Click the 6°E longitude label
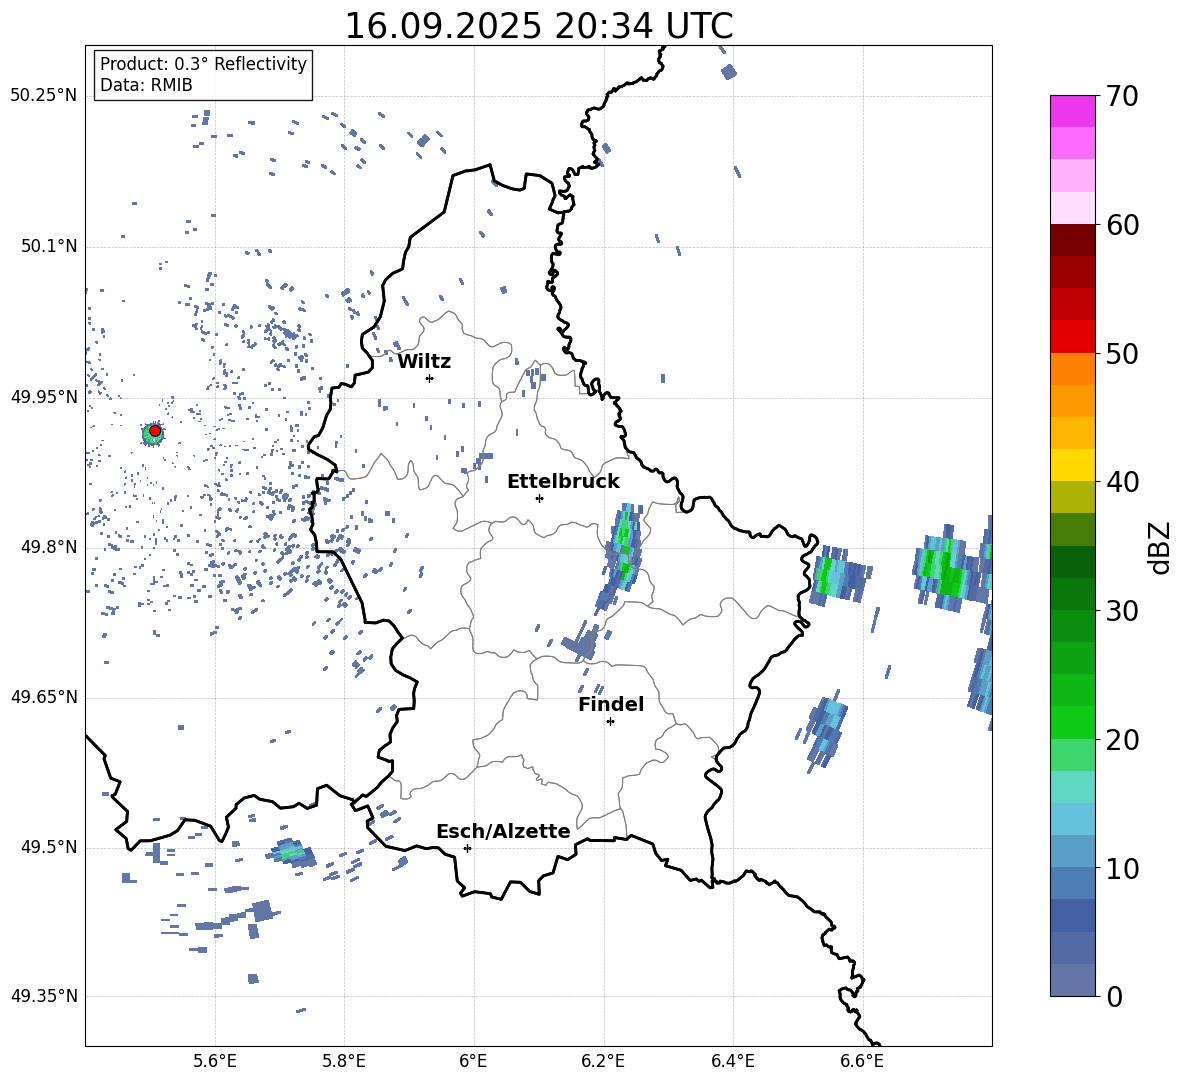 pos(473,1061)
